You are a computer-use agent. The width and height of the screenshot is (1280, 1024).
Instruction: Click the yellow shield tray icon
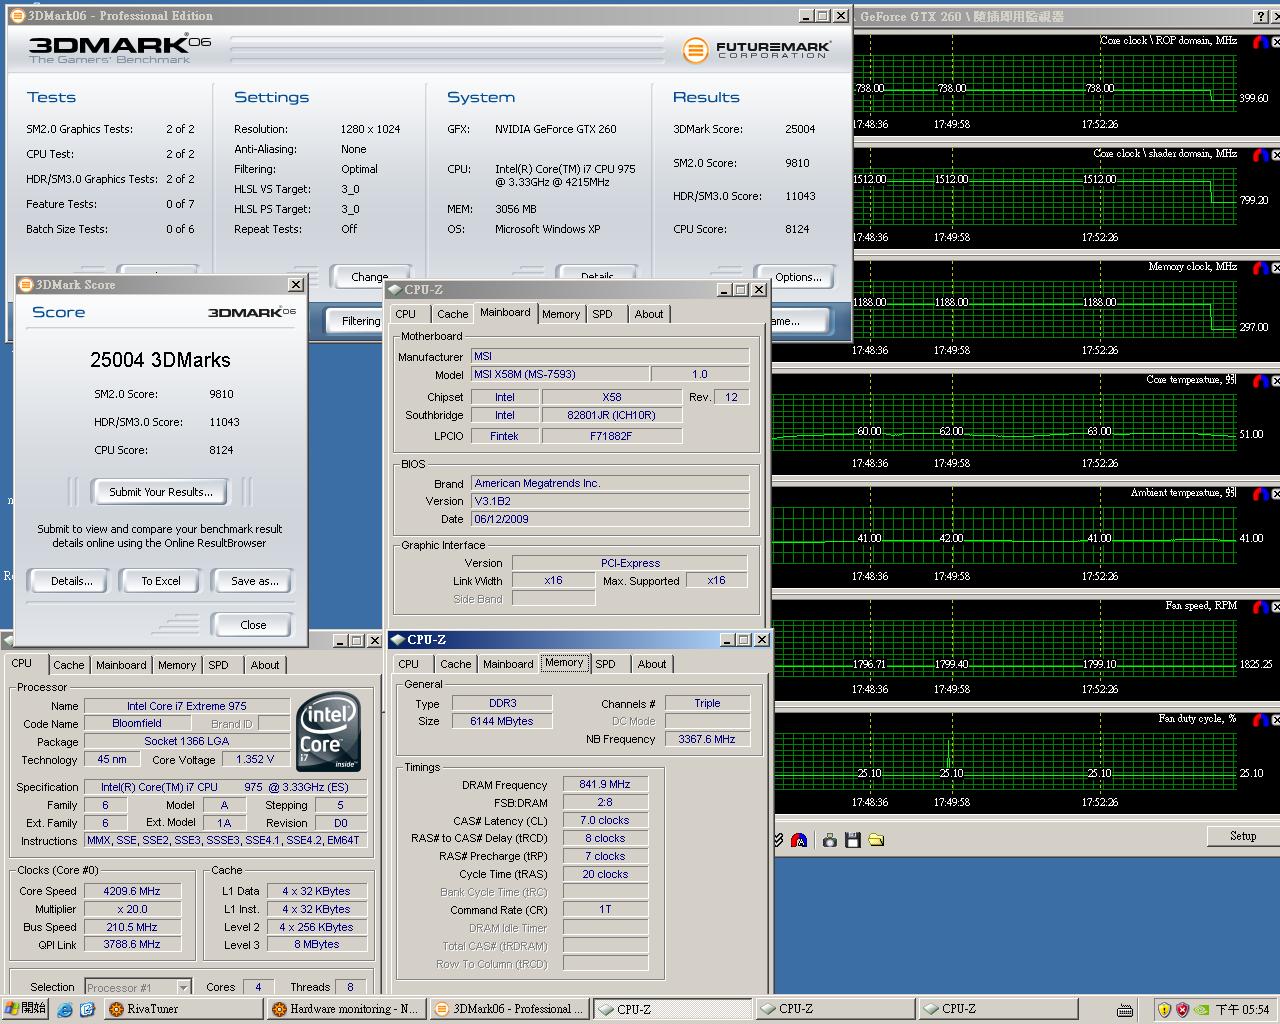[1164, 1009]
